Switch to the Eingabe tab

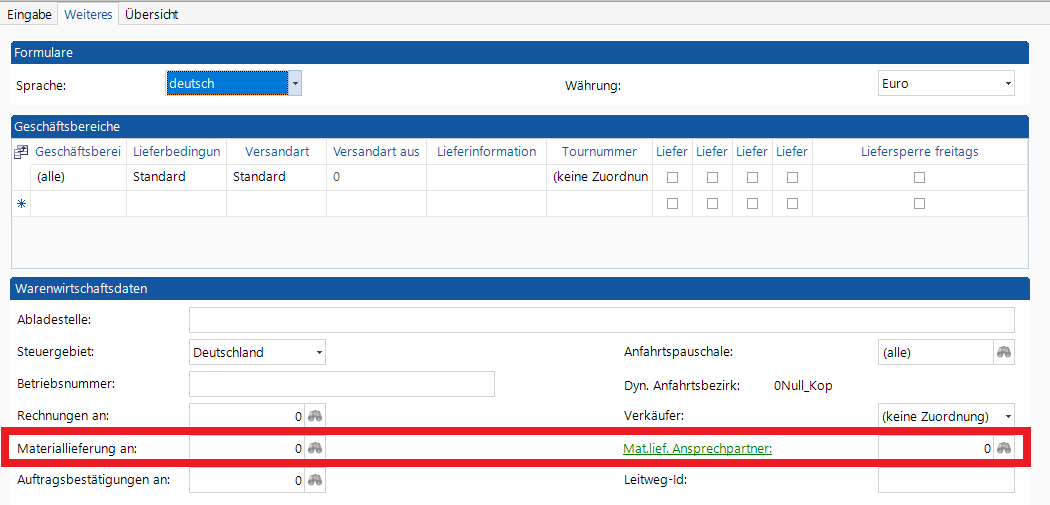click(x=29, y=15)
